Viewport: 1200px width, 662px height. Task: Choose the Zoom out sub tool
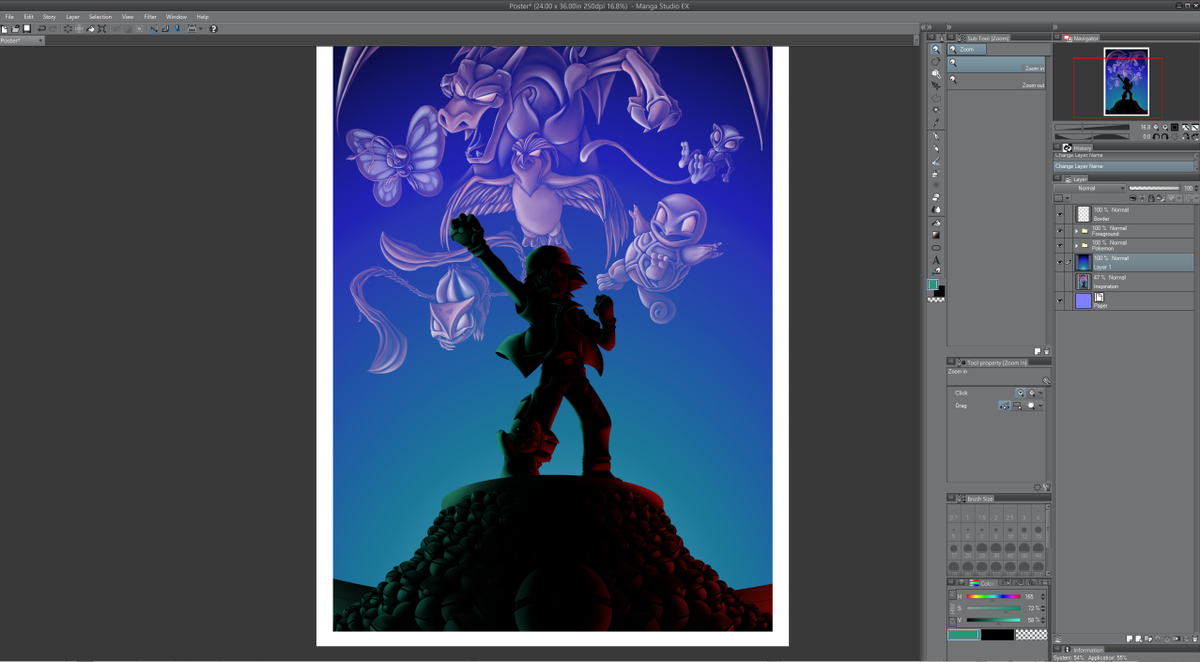pos(997,81)
